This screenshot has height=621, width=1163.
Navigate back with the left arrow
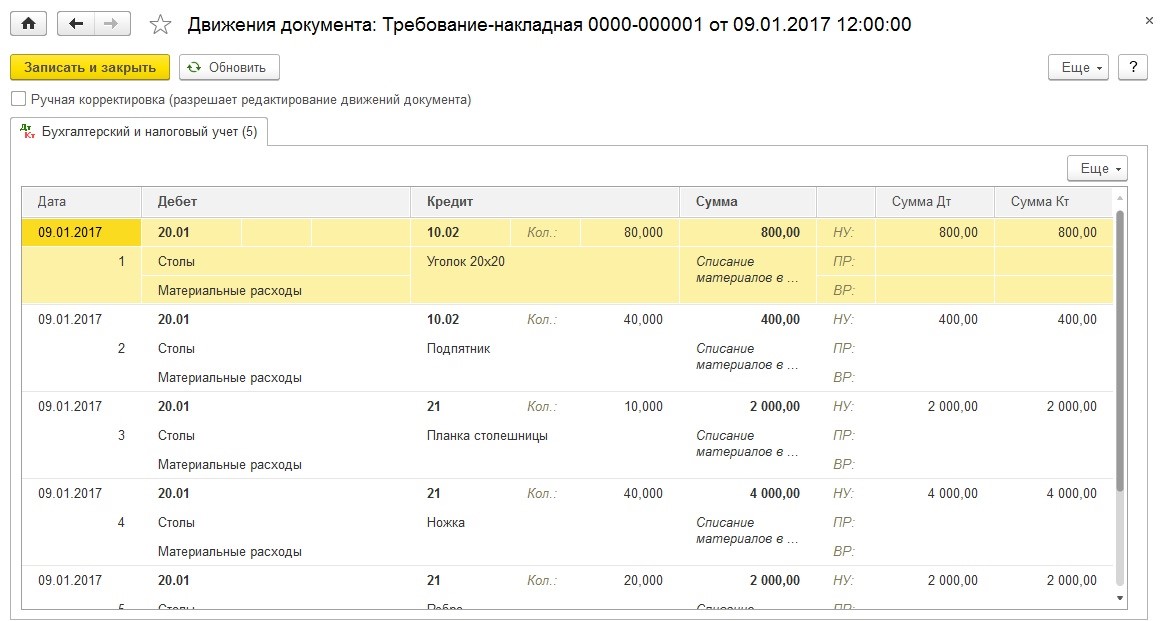pos(75,24)
